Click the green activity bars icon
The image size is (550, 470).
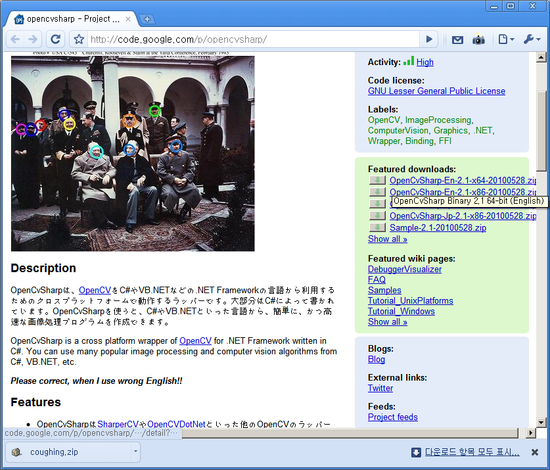(x=409, y=61)
